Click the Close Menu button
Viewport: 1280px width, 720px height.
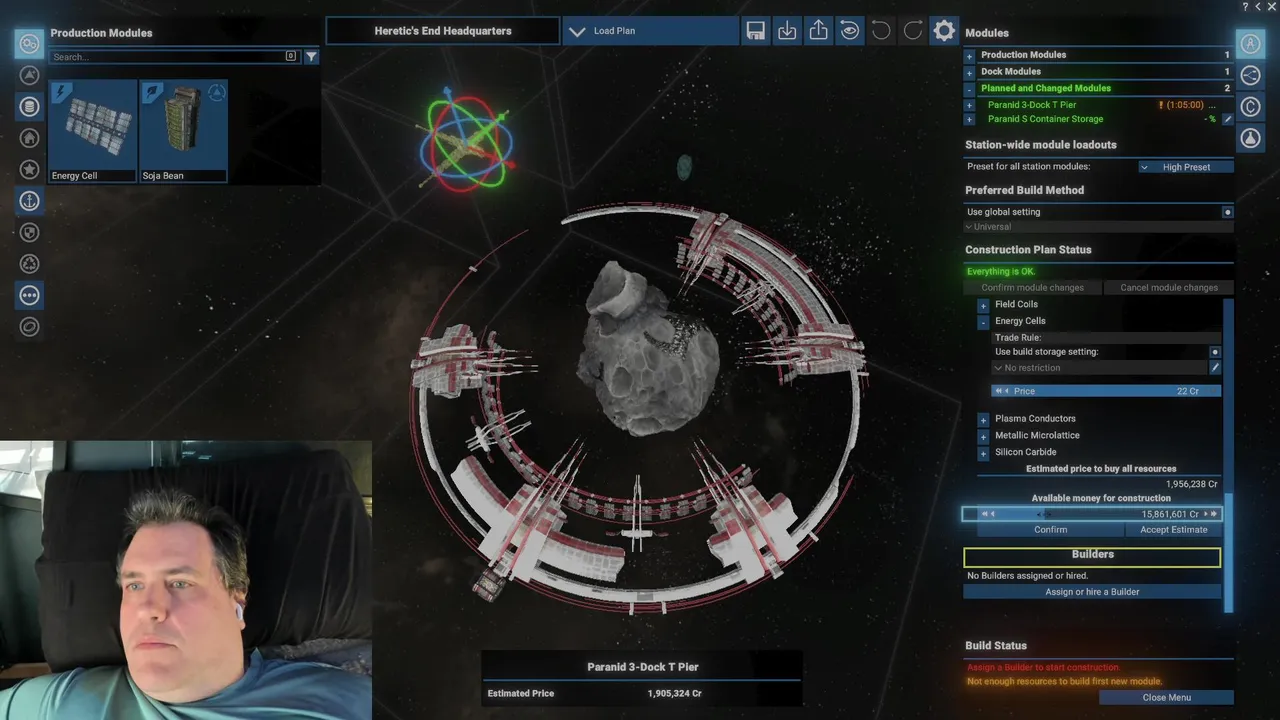[x=1166, y=698]
